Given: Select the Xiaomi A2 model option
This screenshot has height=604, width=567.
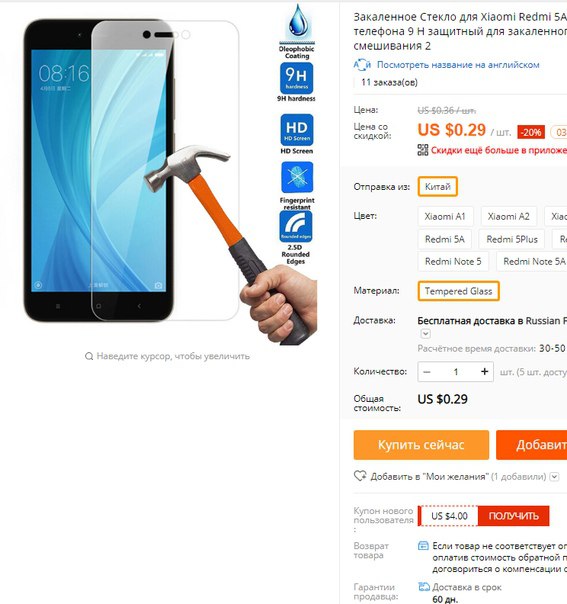Looking at the screenshot, I should click(508, 216).
